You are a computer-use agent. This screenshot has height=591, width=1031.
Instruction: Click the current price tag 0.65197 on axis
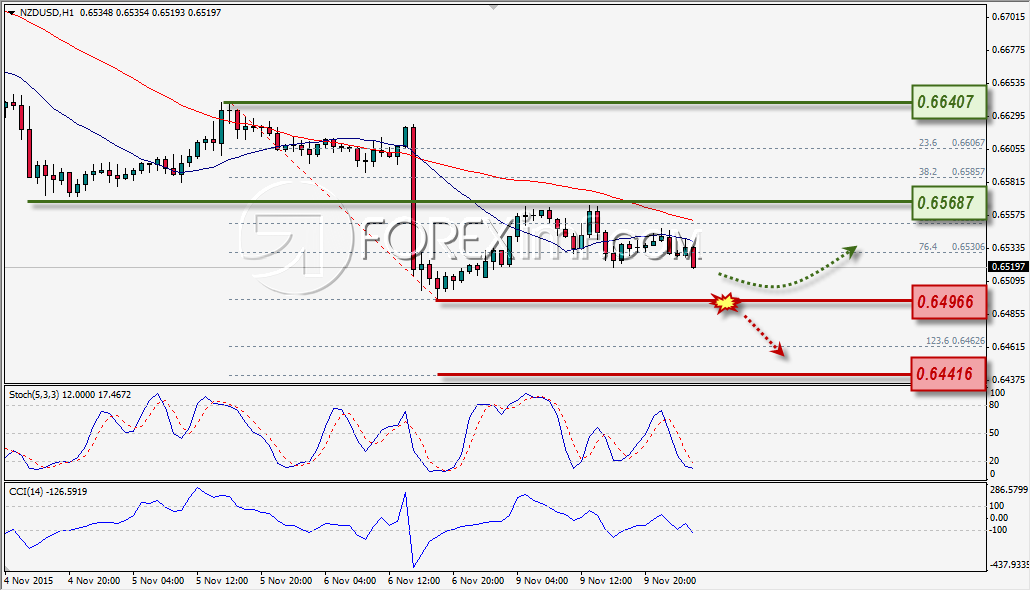1008,267
